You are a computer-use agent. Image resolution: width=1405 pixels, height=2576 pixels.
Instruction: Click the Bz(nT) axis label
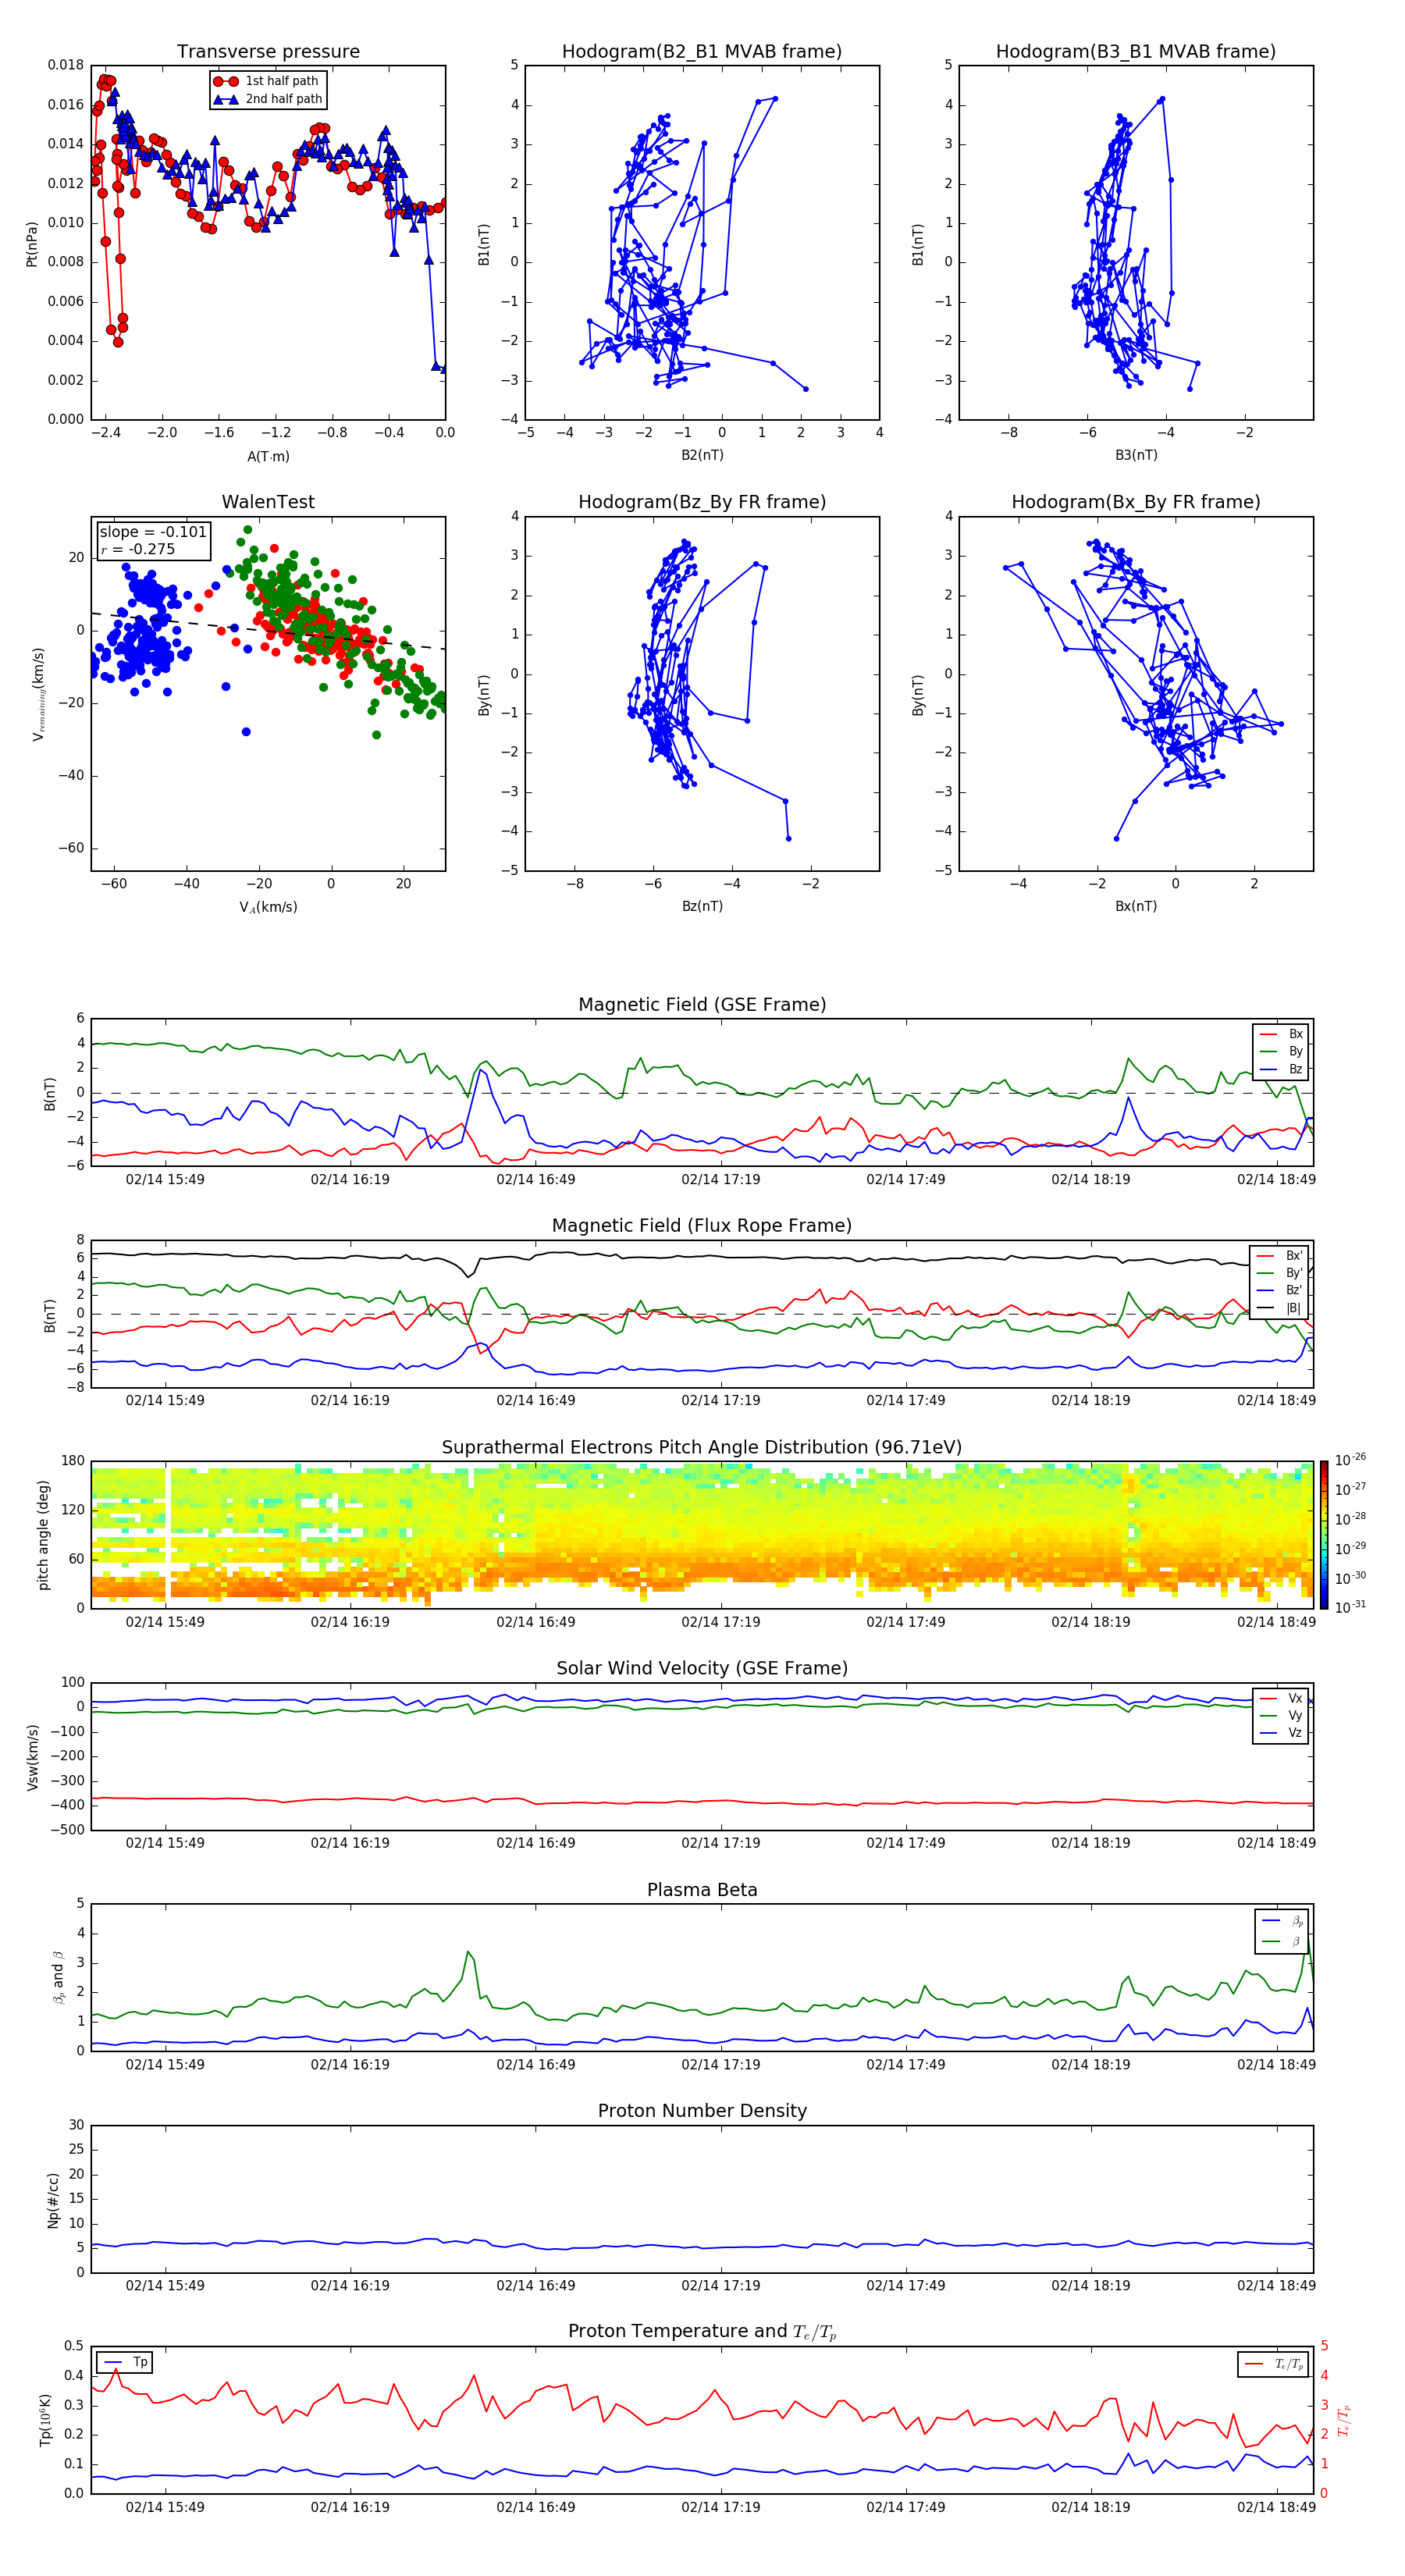coord(702,906)
